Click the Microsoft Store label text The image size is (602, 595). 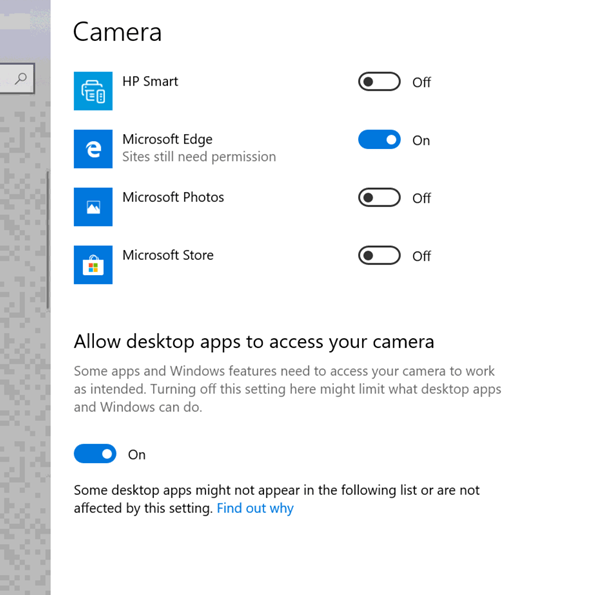pyautogui.click(x=168, y=255)
